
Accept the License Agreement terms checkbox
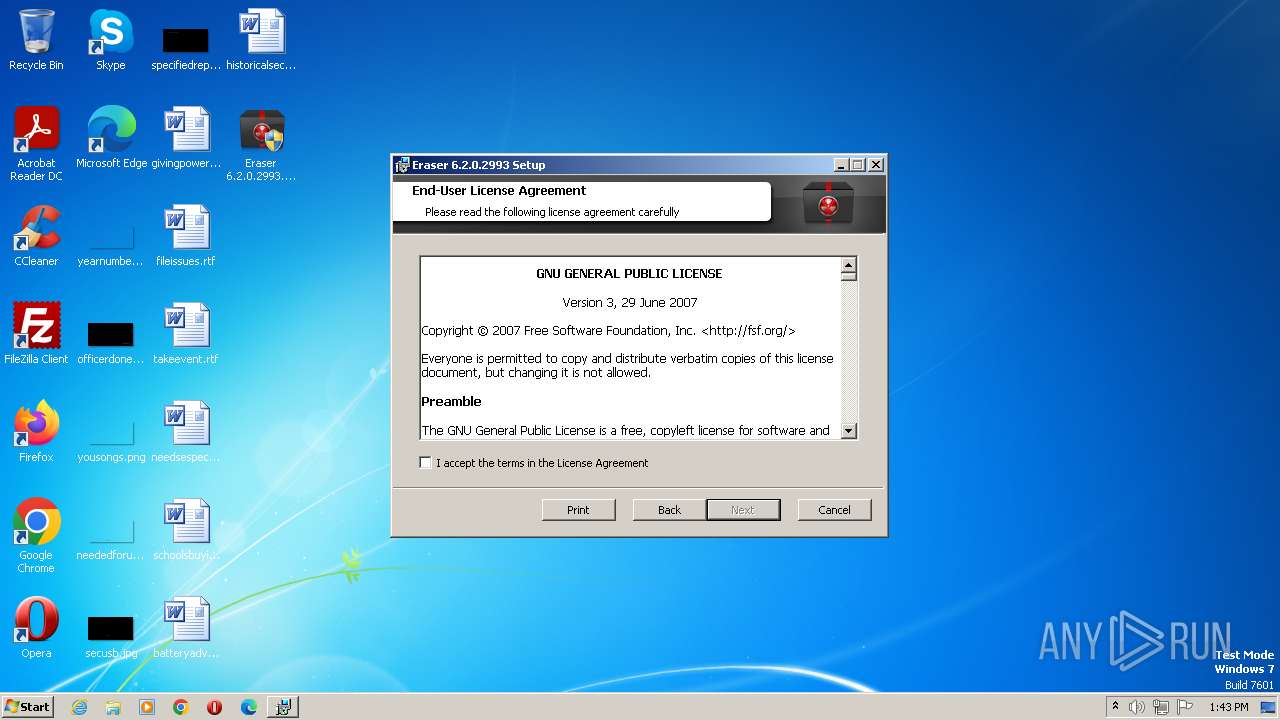click(426, 463)
